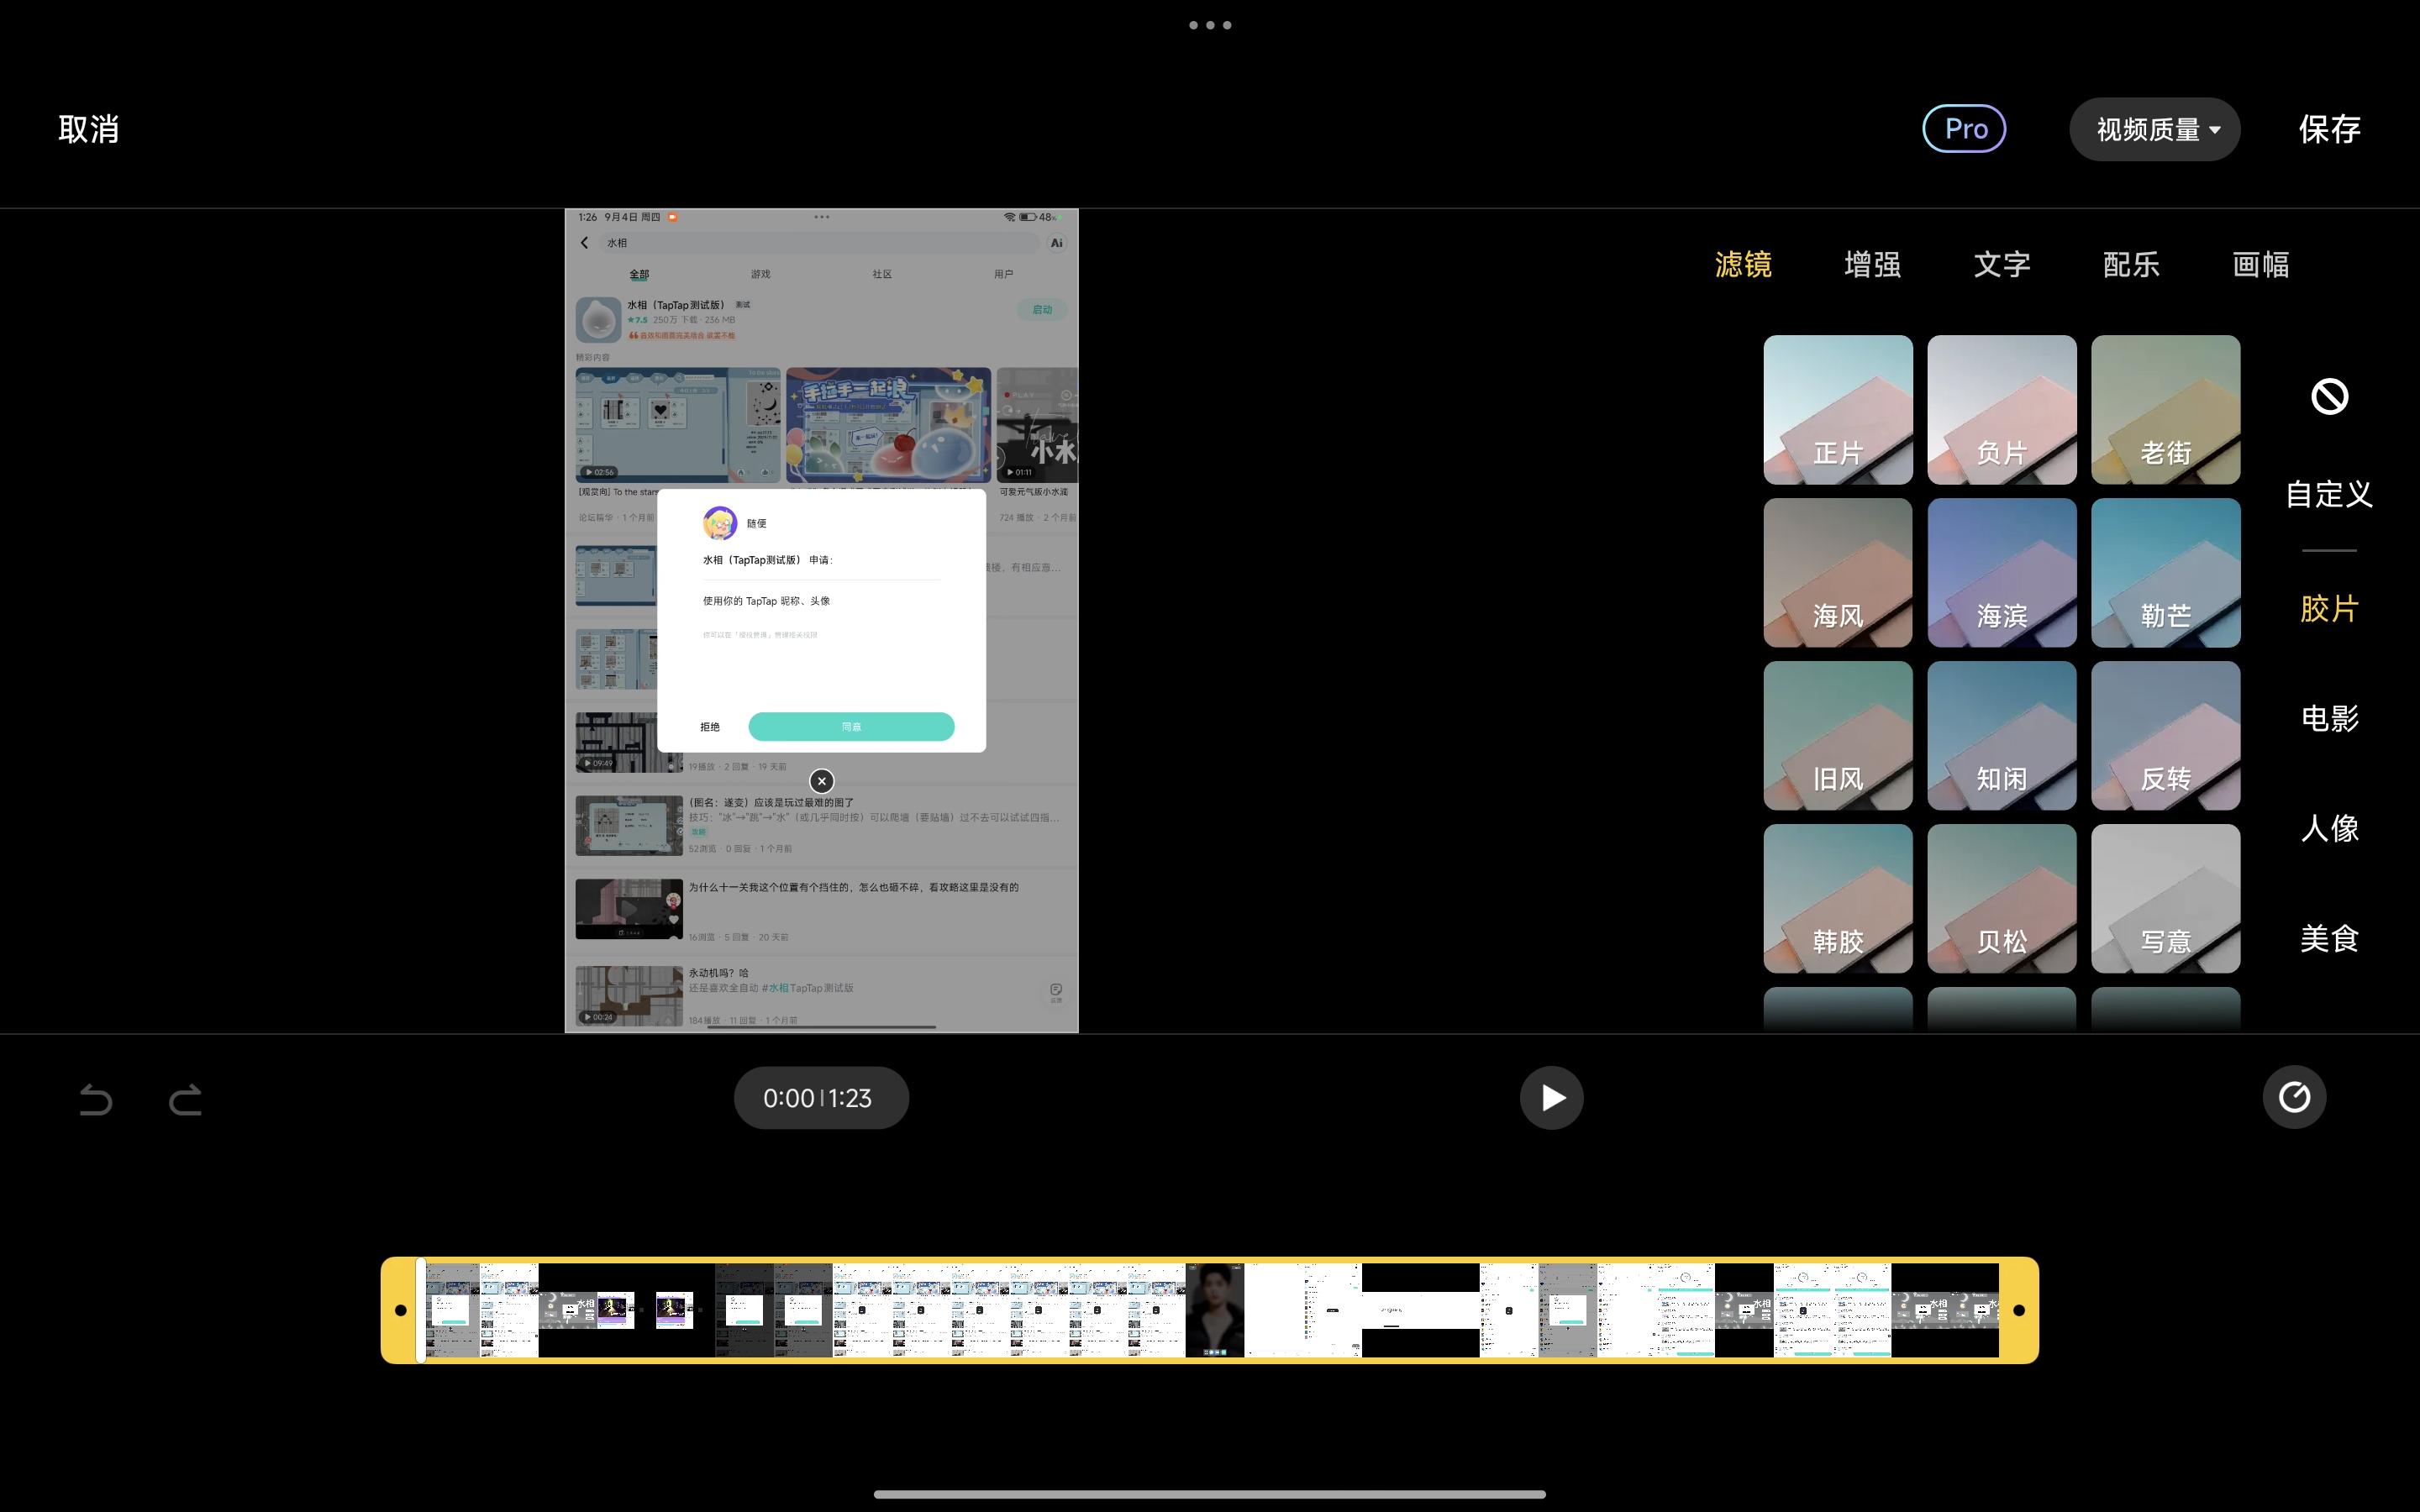Image resolution: width=2420 pixels, height=1512 pixels.
Task: Play the video preview
Action: pyautogui.click(x=1551, y=1098)
